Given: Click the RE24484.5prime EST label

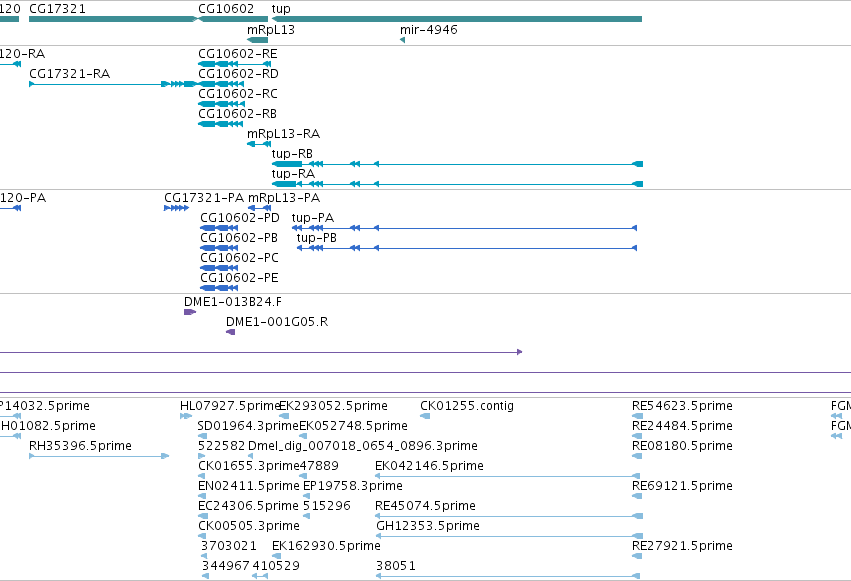Looking at the screenshot, I should tap(682, 426).
